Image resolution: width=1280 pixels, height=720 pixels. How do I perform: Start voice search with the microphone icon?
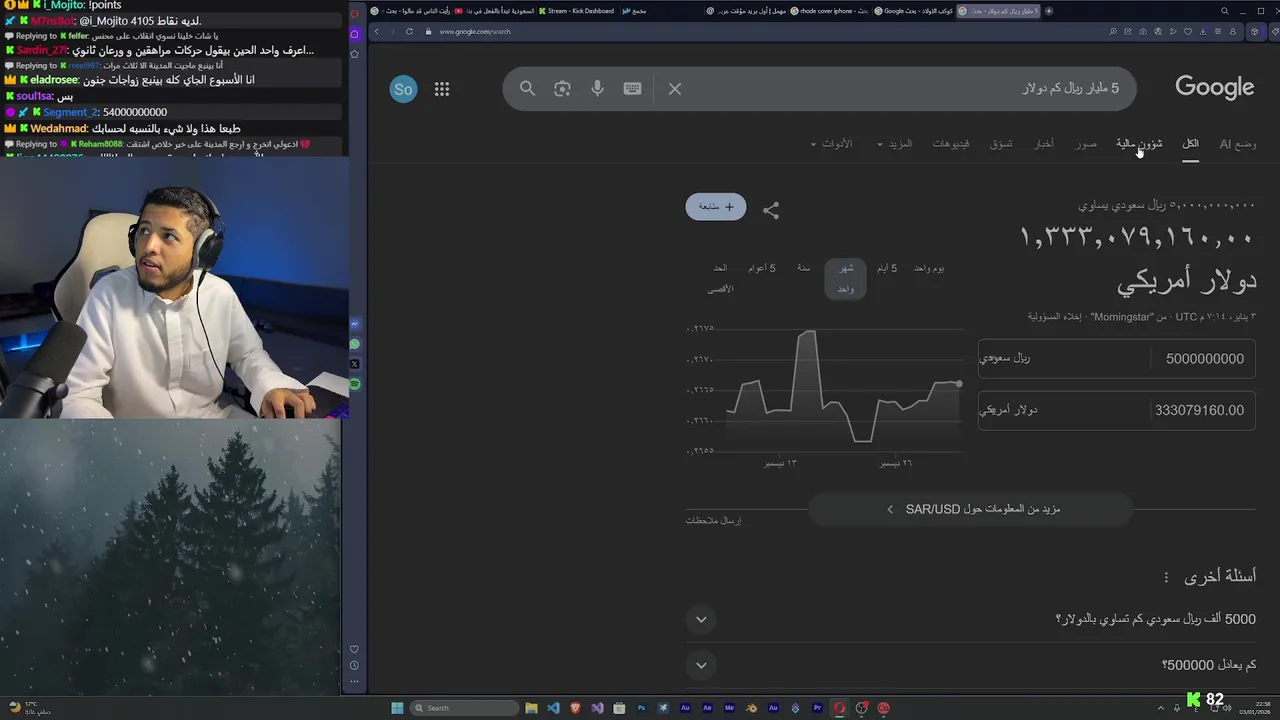click(597, 88)
